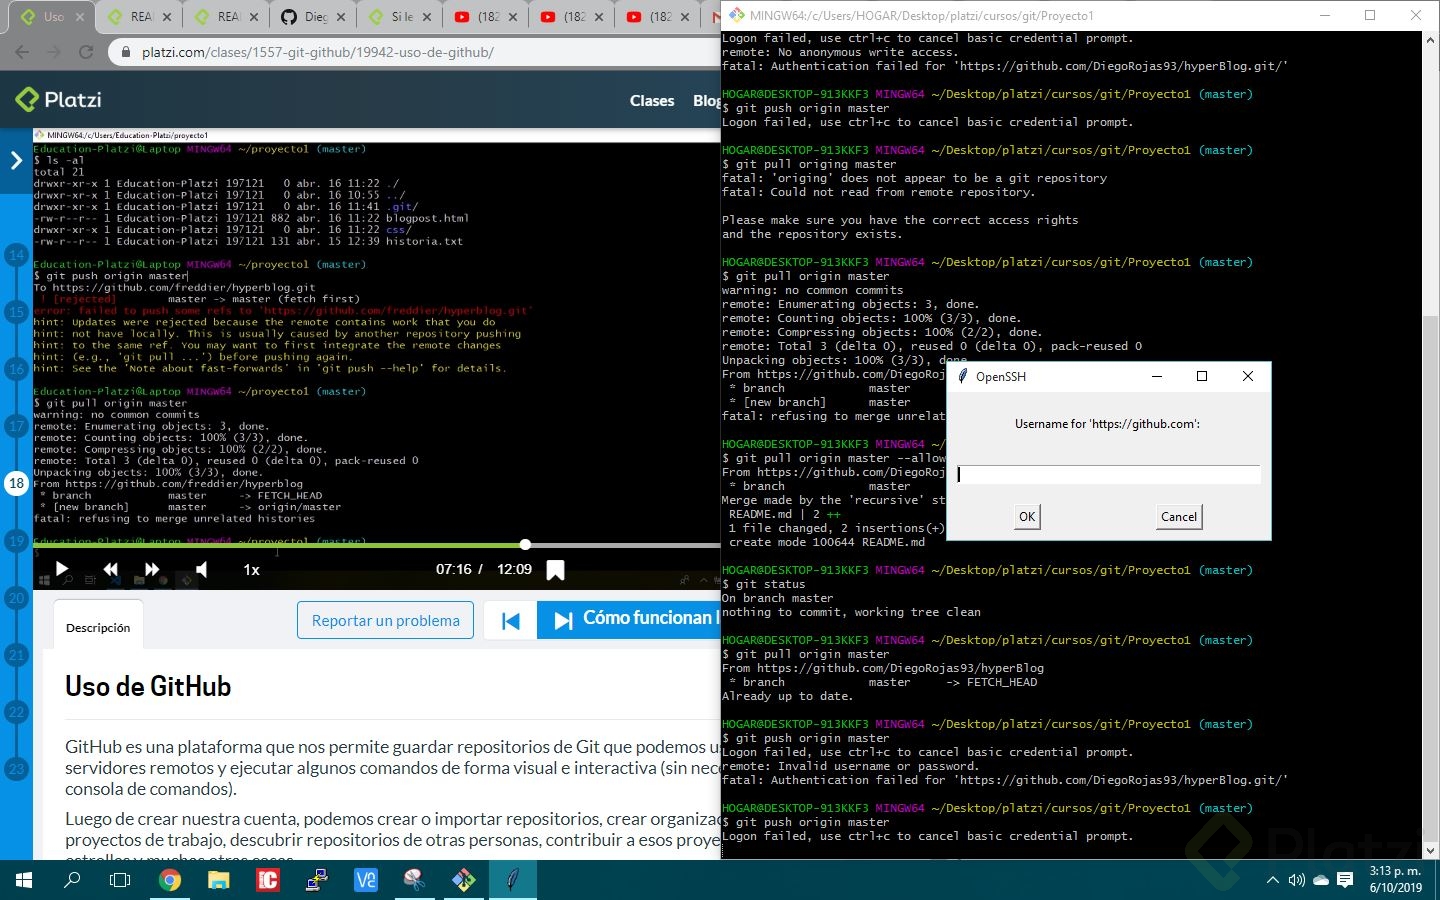This screenshot has height=900, width=1440.
Task: Open the Snipping Tool on the taskbar
Action: click(x=414, y=880)
